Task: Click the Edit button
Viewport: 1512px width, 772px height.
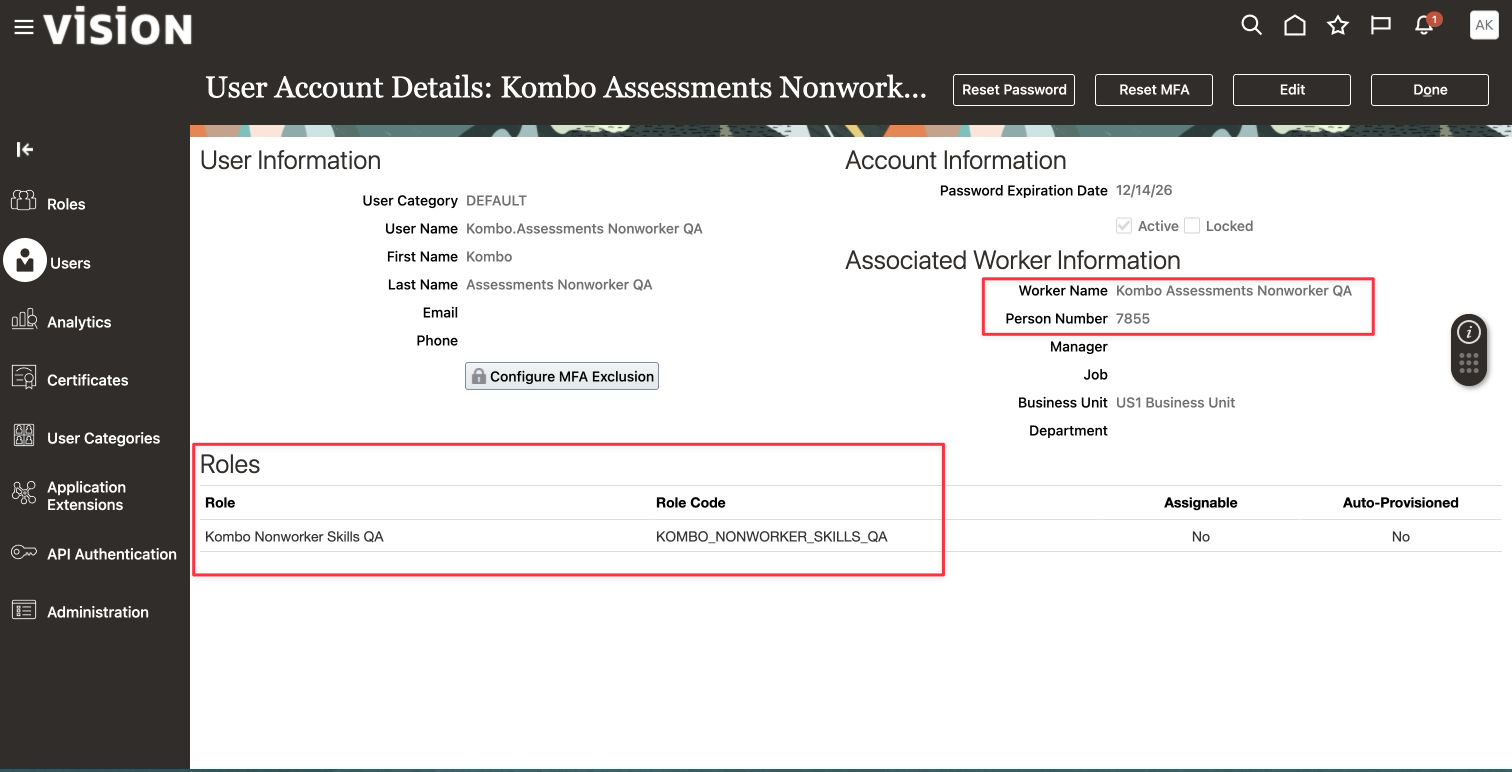Action: point(1292,89)
